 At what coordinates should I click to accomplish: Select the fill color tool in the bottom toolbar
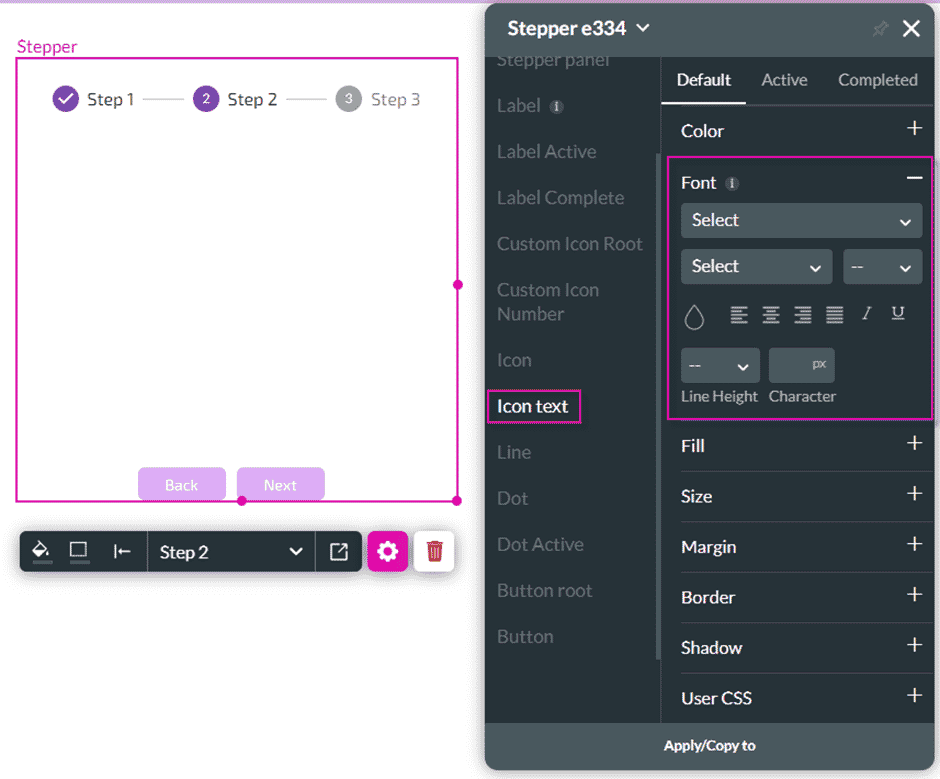tap(41, 551)
